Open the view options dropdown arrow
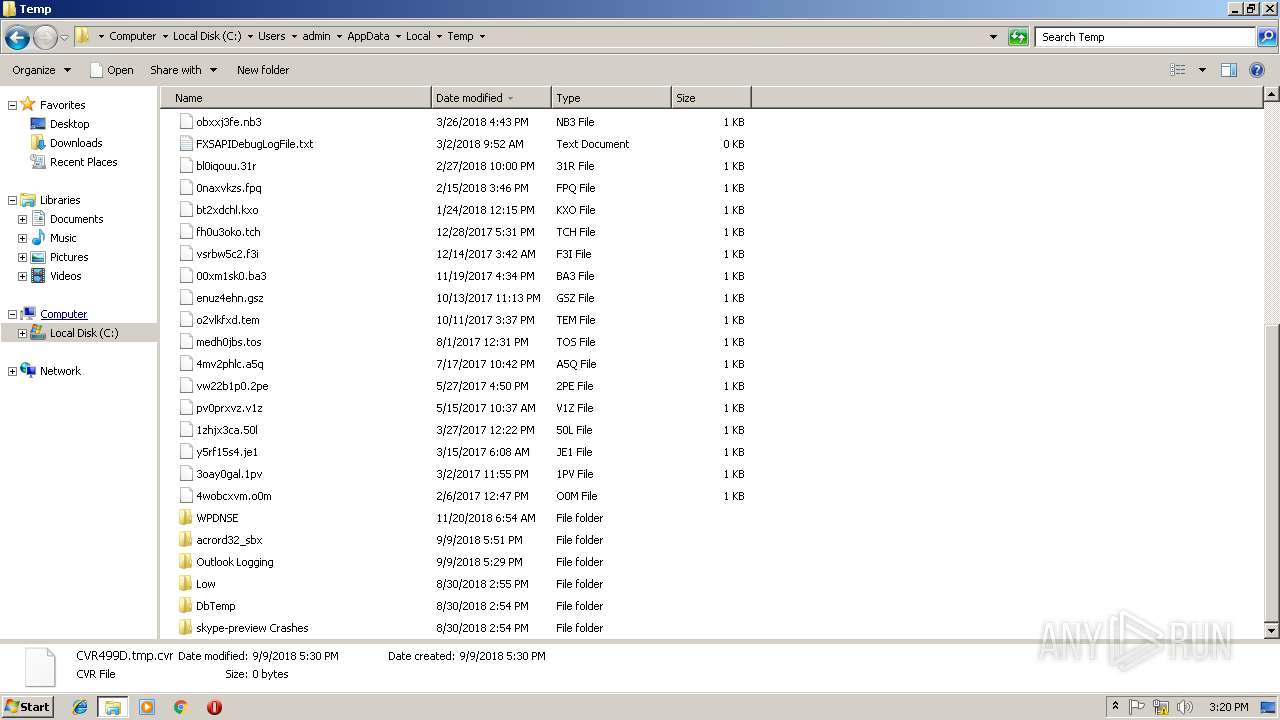This screenshot has height=720, width=1280. pyautogui.click(x=1202, y=70)
